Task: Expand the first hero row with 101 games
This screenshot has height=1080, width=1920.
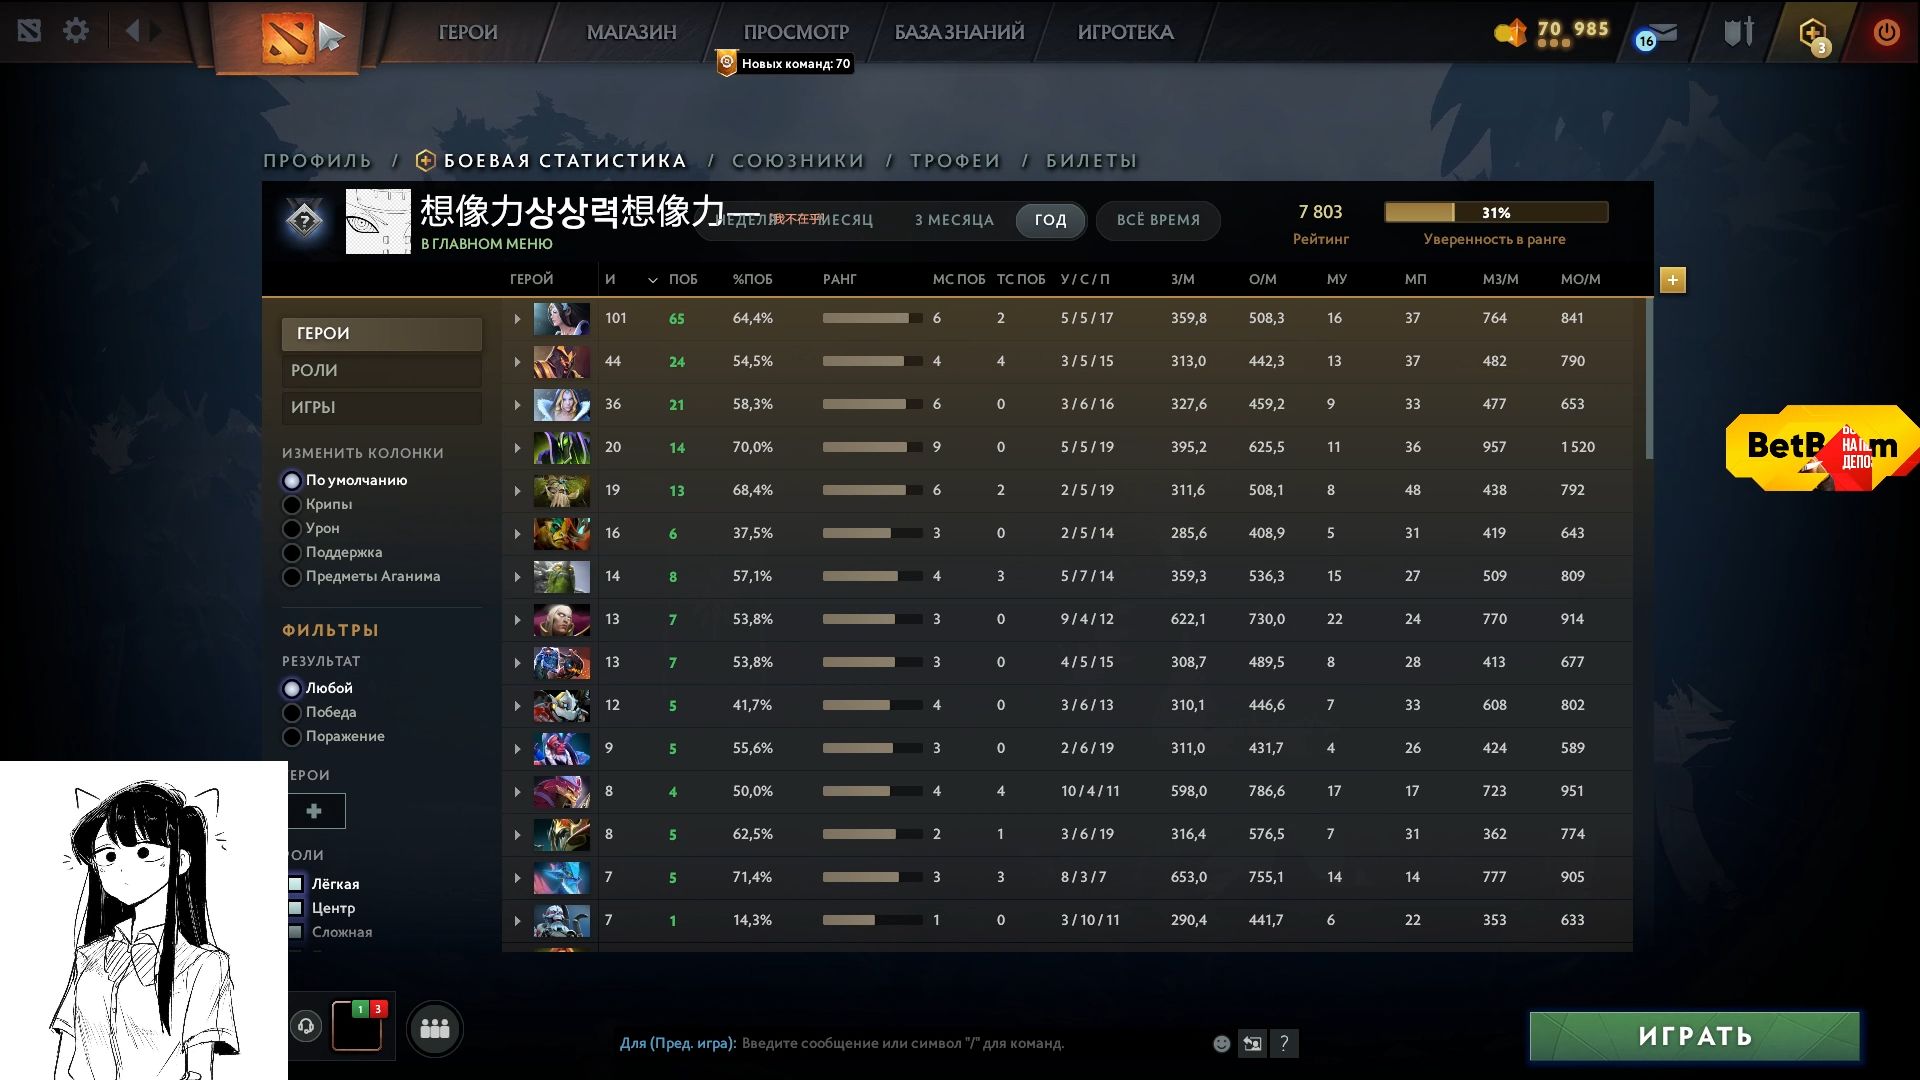Action: (517, 319)
